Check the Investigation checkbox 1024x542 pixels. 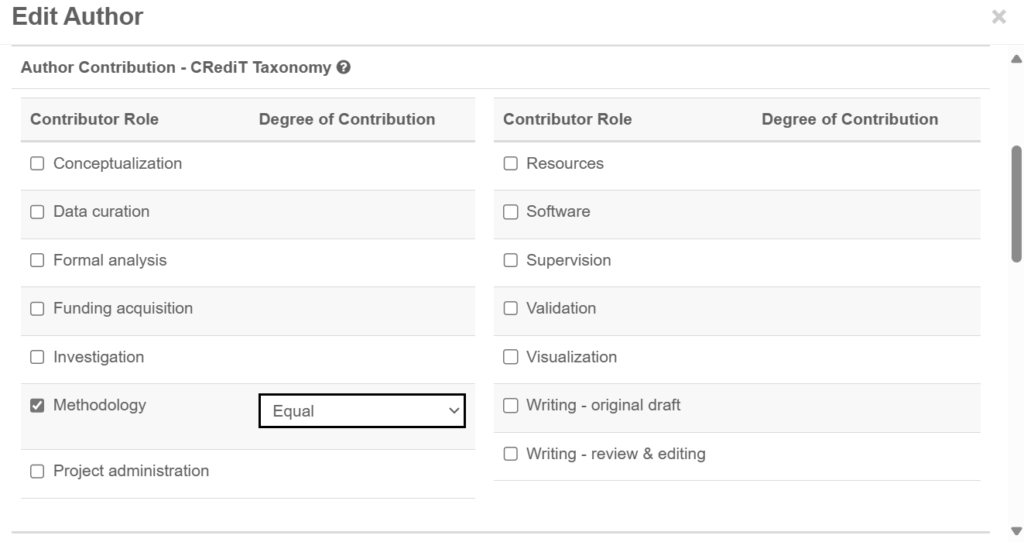click(37, 357)
